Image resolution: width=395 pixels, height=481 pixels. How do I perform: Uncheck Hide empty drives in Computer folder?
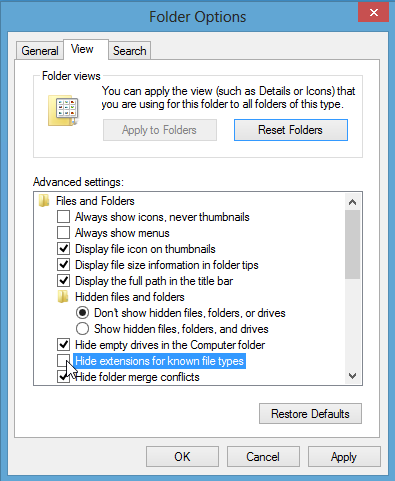point(63,345)
